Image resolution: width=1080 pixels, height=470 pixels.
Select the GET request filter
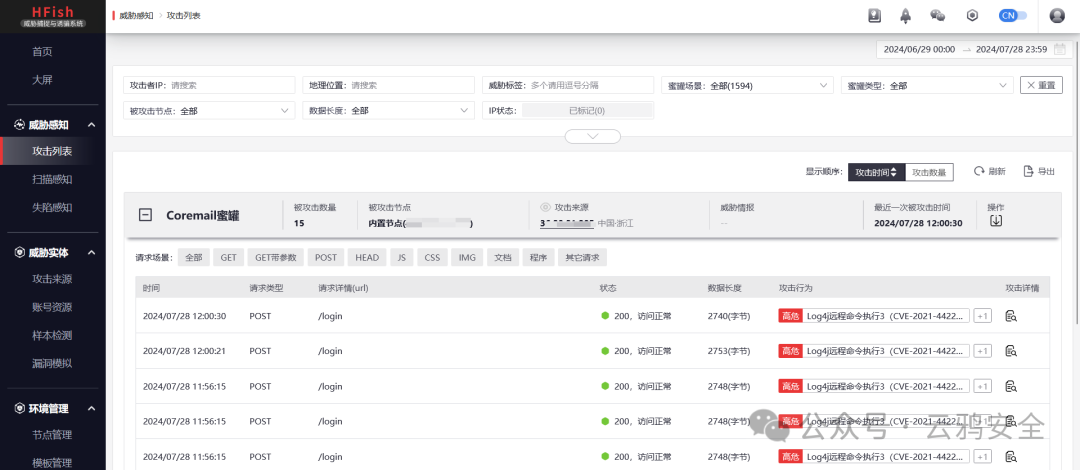click(229, 258)
